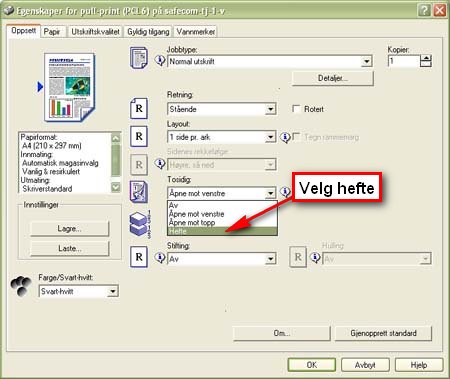Collapse the Tosidig dropdown arrow
Viewport: 450px width, 379px height.
(270, 193)
